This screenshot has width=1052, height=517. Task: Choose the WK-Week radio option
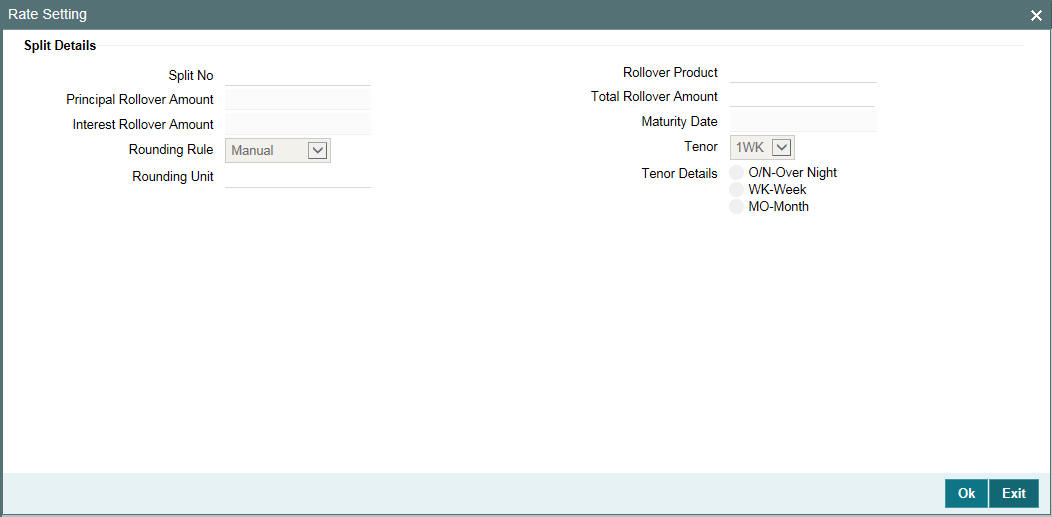(x=737, y=190)
